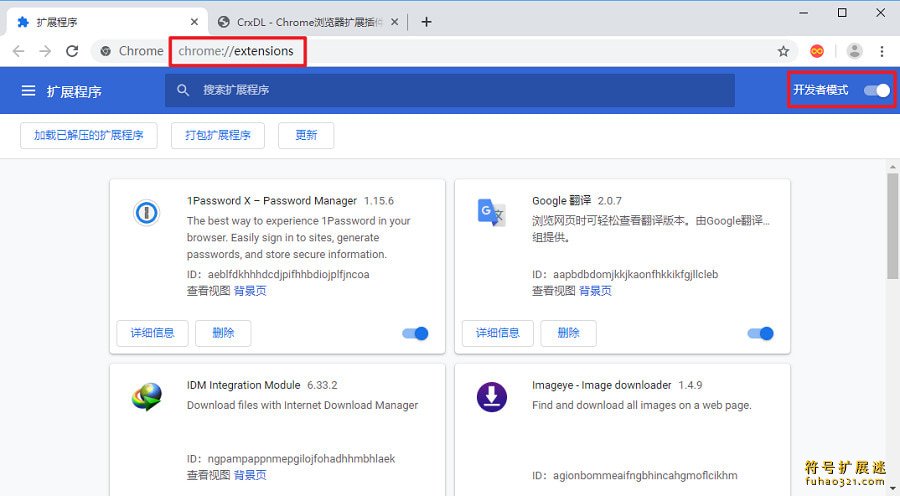
Task: Click the 1Password X ID text
Action: point(278,274)
